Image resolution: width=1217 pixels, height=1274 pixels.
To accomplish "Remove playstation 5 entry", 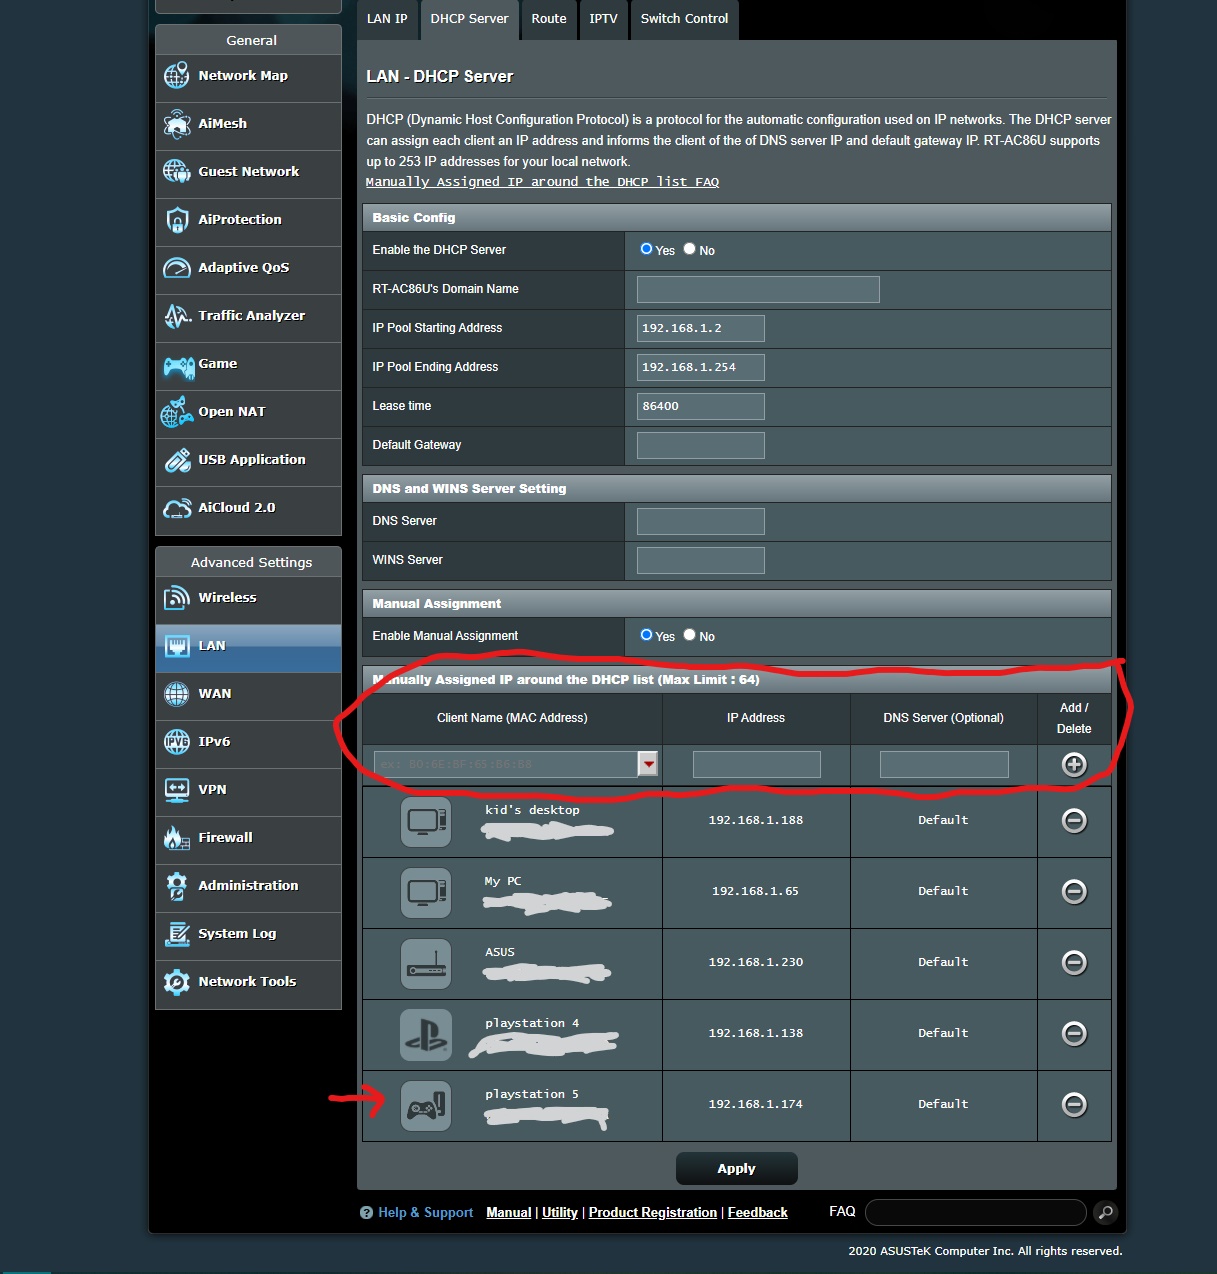I will click(x=1074, y=1105).
